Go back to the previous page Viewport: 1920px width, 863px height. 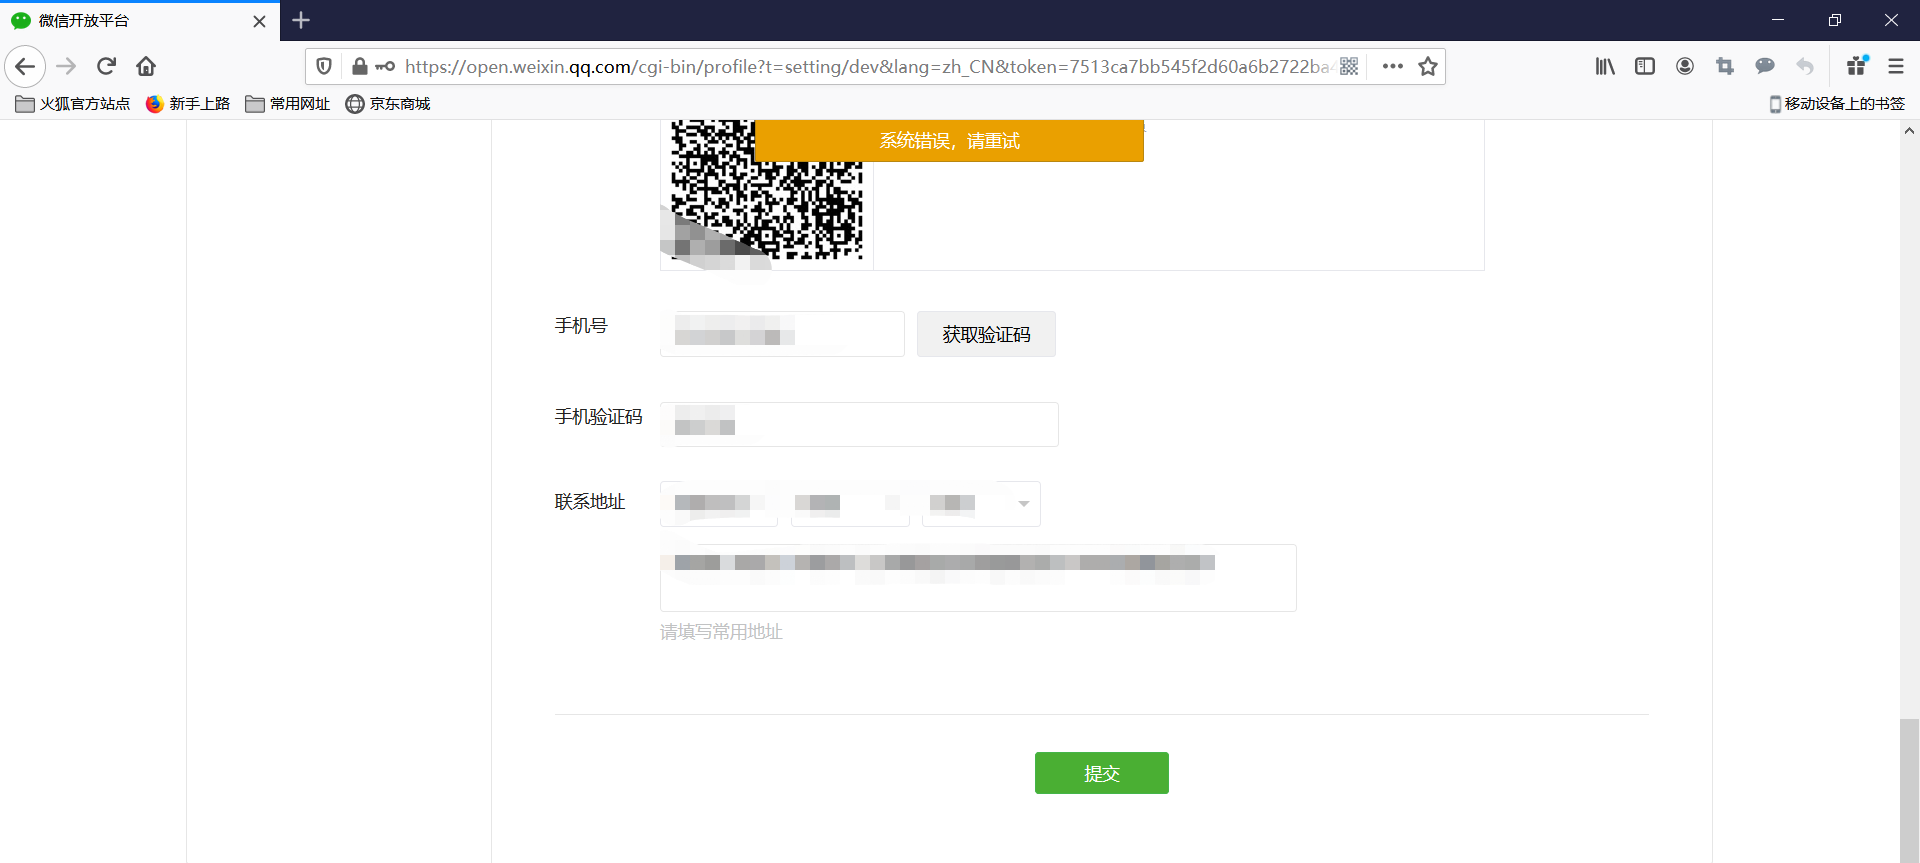25,67
